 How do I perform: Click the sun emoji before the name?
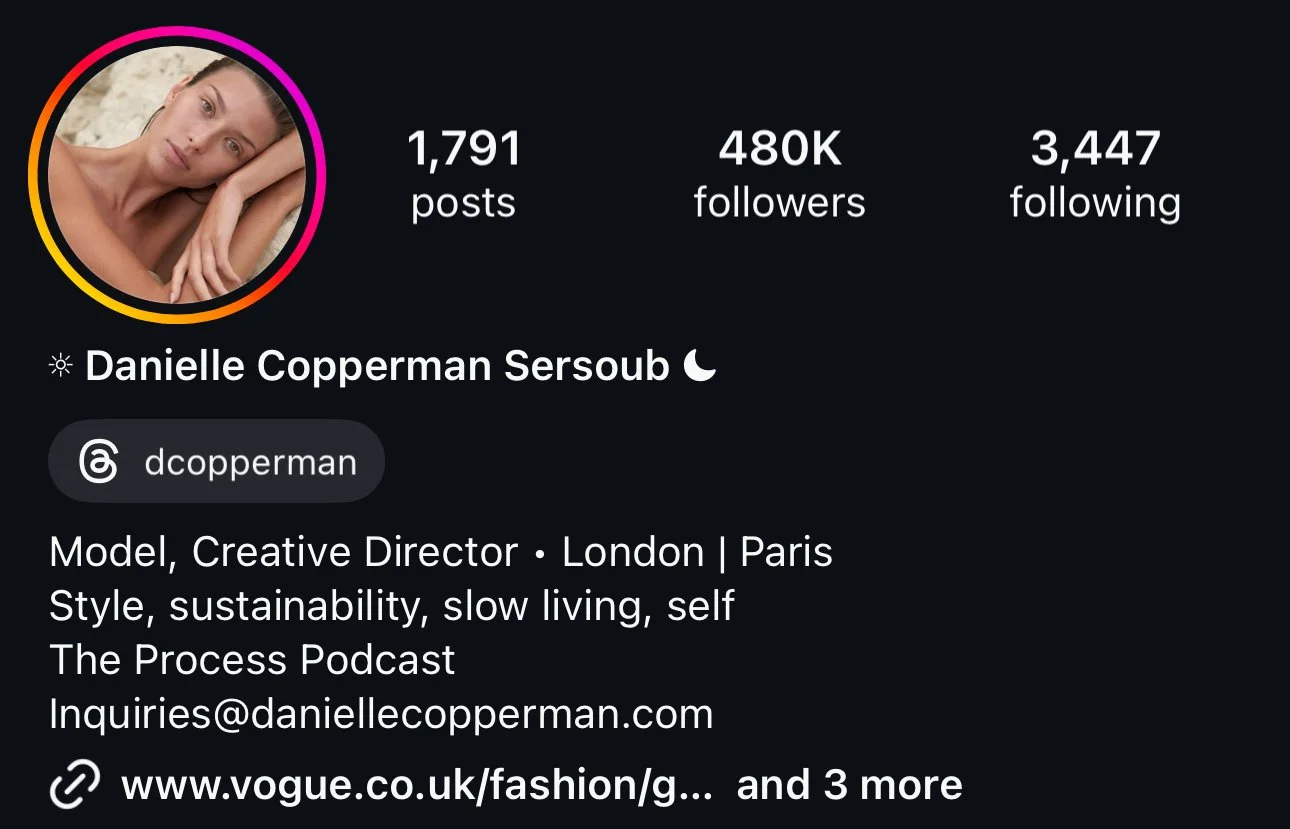61,367
